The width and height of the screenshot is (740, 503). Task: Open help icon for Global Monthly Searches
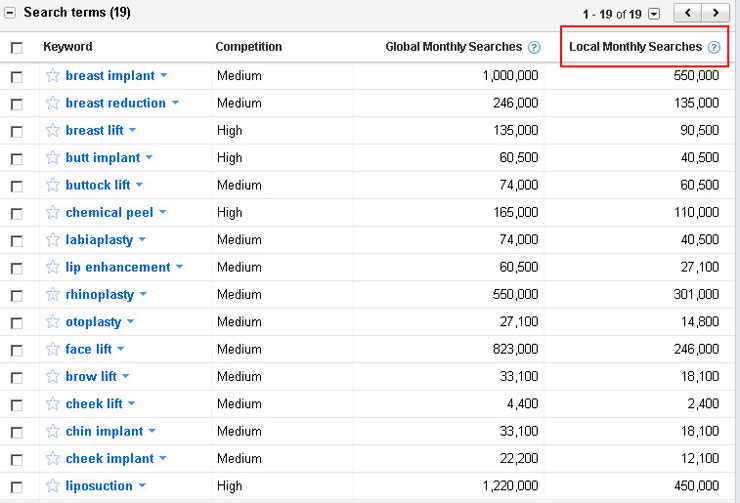(534, 47)
